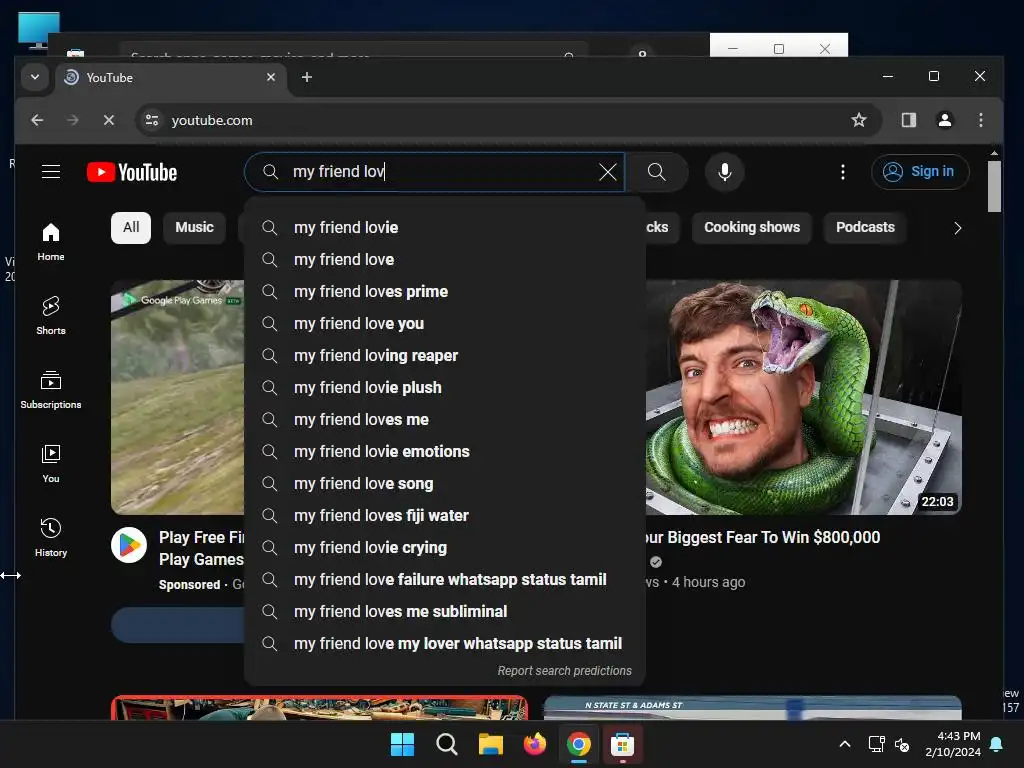1024x768 pixels.
Task: Click the YouTube logo
Action: [132, 172]
